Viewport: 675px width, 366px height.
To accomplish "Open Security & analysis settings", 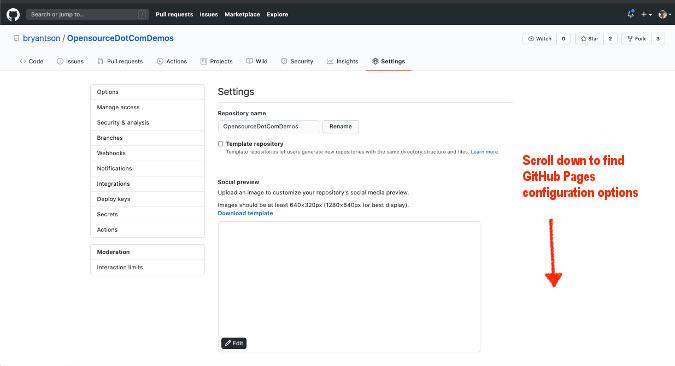I will (147, 123).
